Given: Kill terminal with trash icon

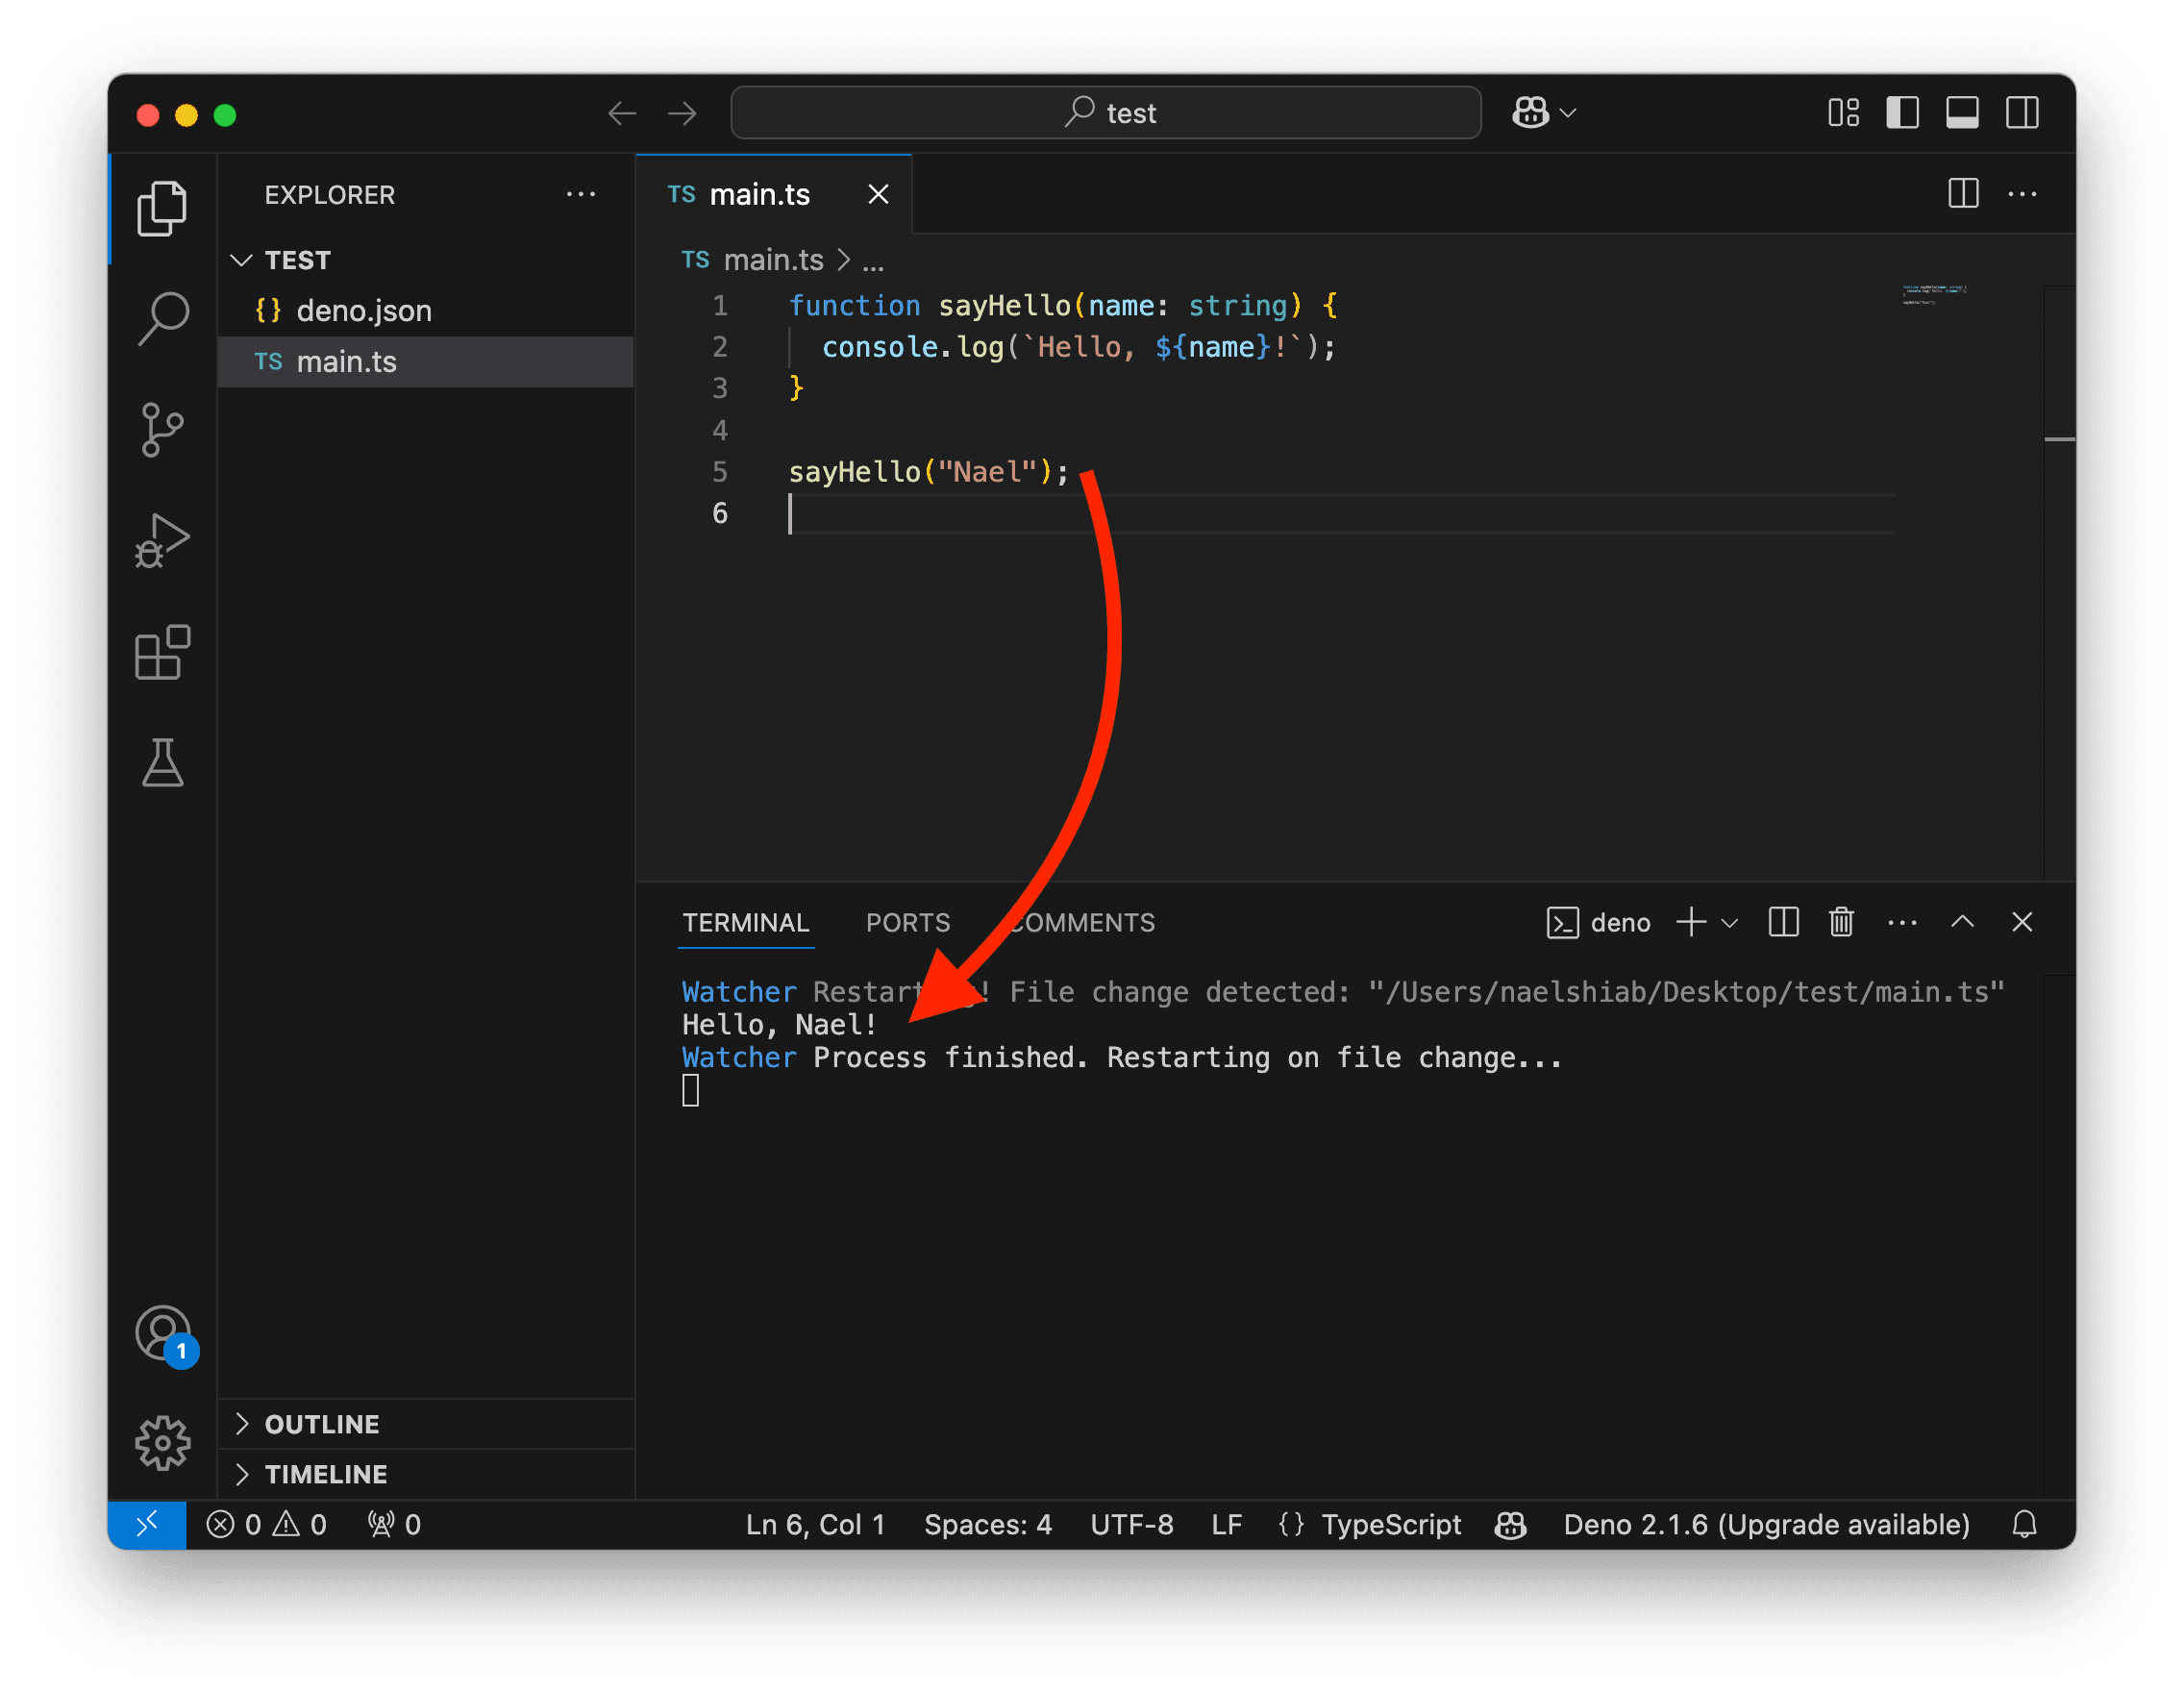Looking at the screenshot, I should click(x=1841, y=922).
